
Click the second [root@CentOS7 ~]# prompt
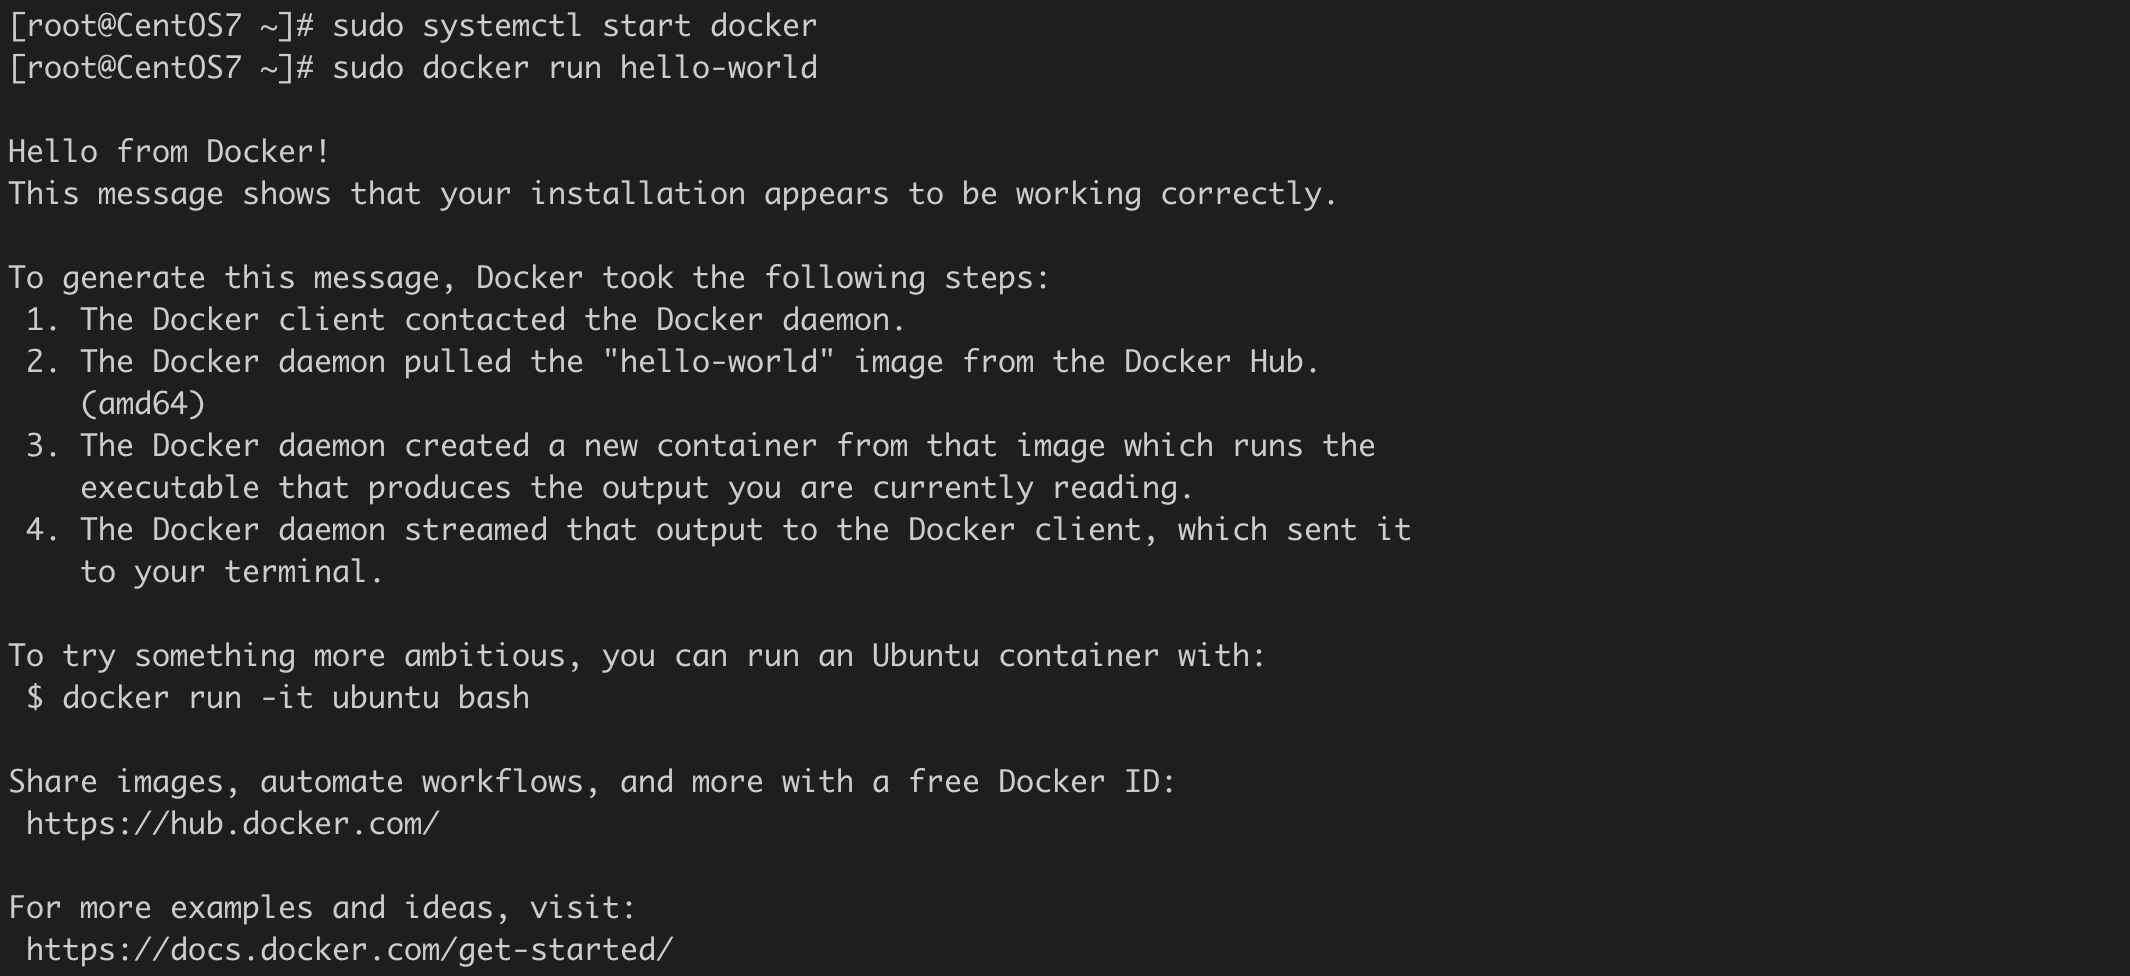[x=161, y=68]
